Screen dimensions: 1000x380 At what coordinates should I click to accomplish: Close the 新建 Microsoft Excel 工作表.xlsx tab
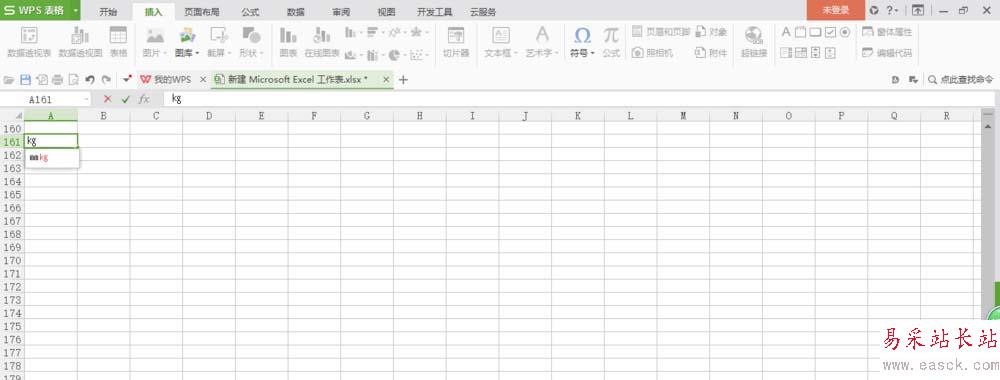click(x=386, y=80)
